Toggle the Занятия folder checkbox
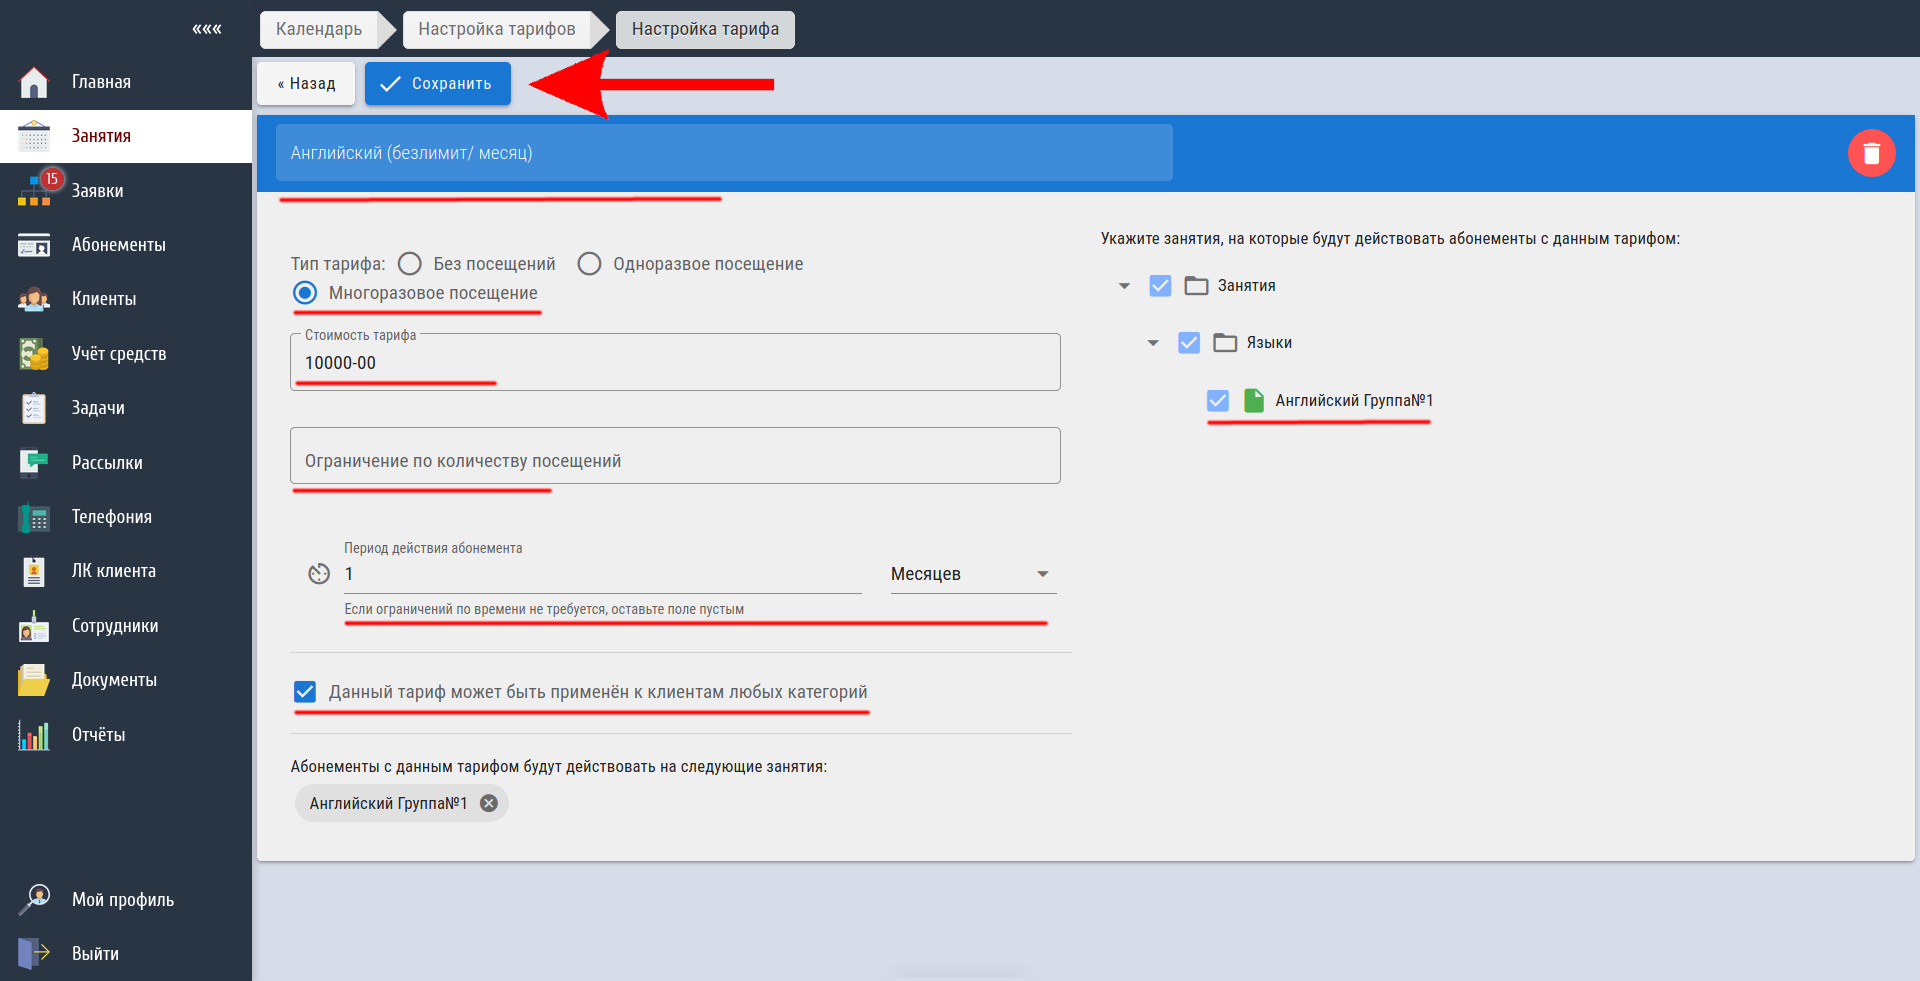 click(x=1160, y=286)
